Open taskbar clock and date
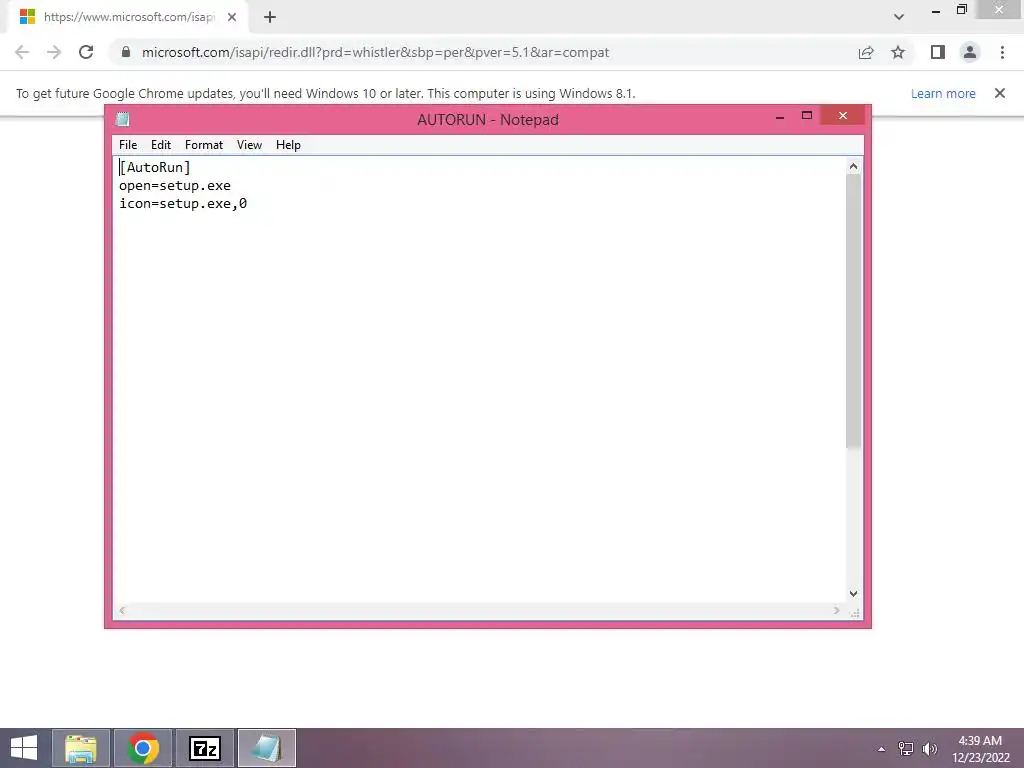 tap(980, 749)
